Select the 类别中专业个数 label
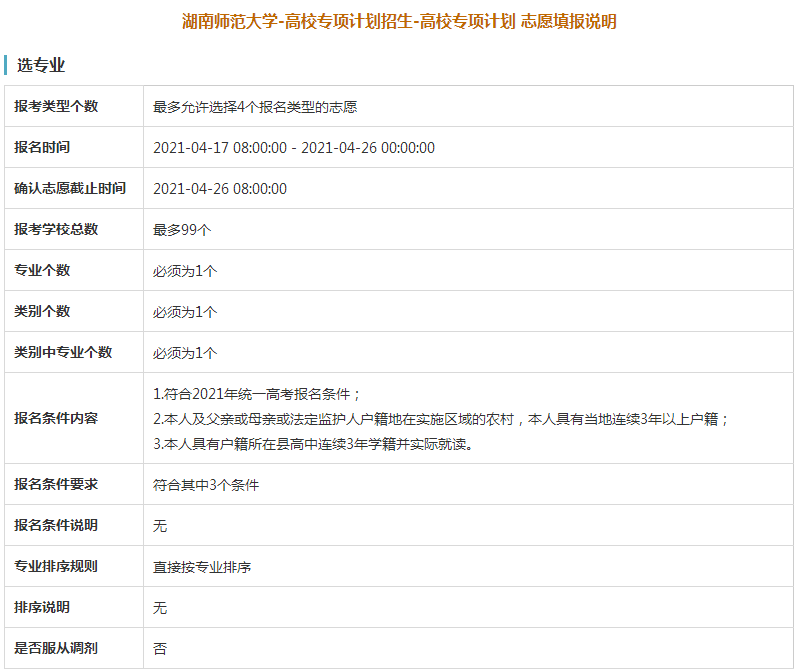The height and width of the screenshot is (672, 799). (x=63, y=352)
